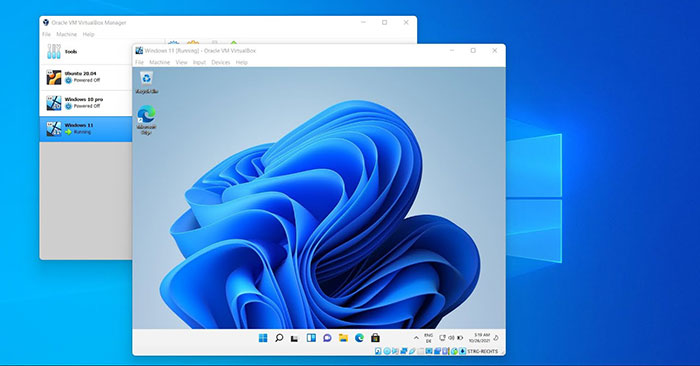Image resolution: width=700 pixels, height=366 pixels.
Task: Open Widgets on the Windows 11 taskbar
Action: coord(311,338)
